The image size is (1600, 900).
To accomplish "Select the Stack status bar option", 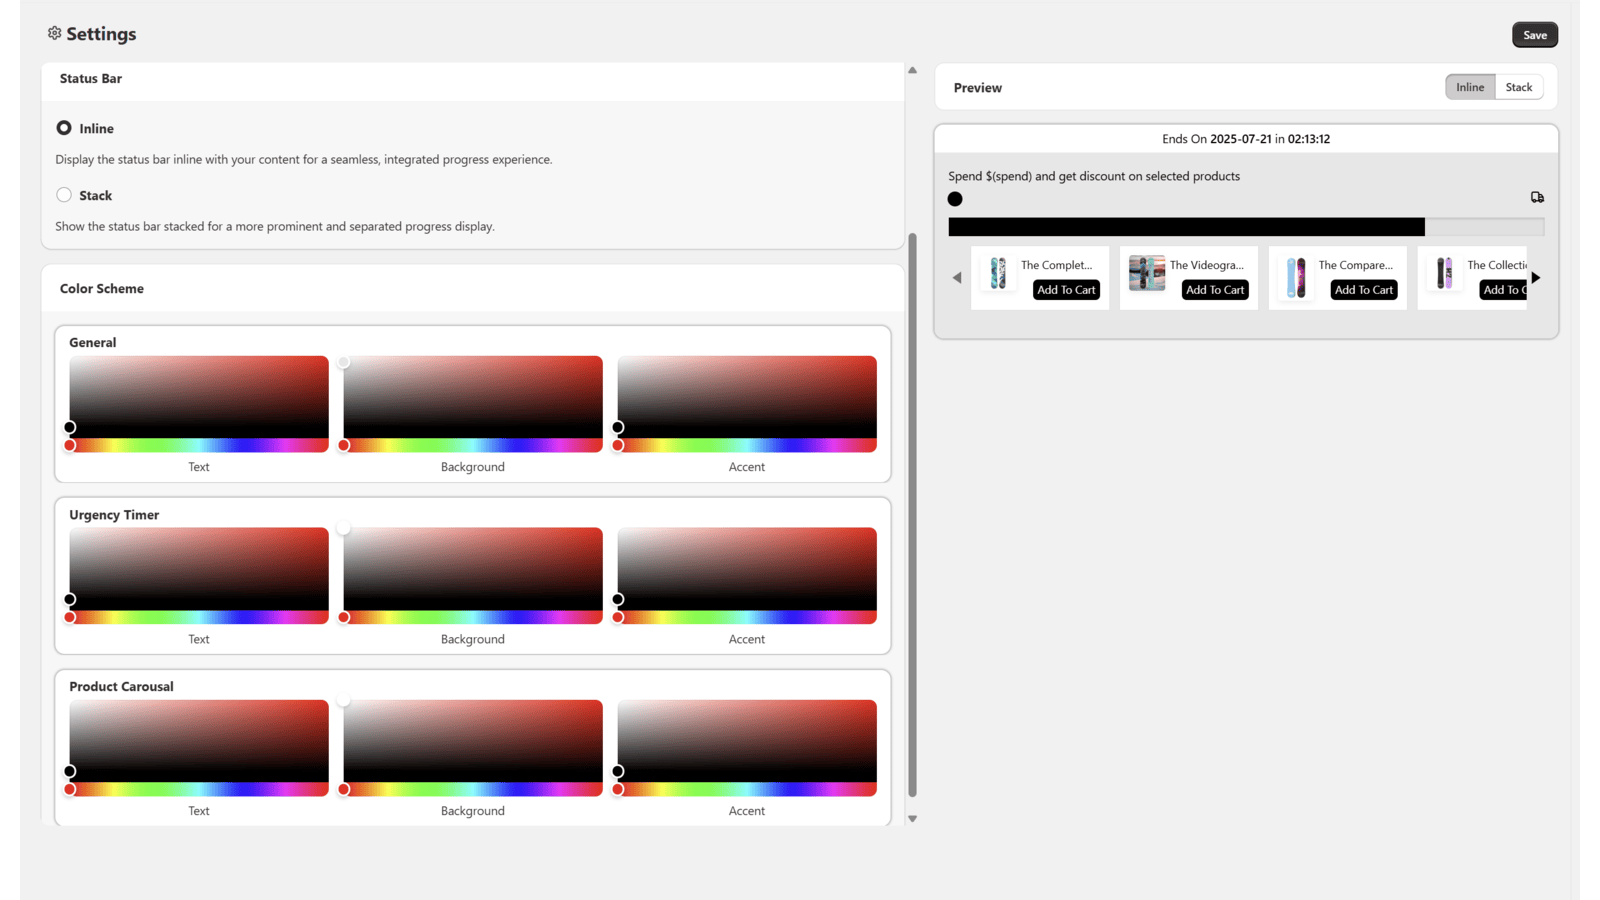I will point(64,195).
